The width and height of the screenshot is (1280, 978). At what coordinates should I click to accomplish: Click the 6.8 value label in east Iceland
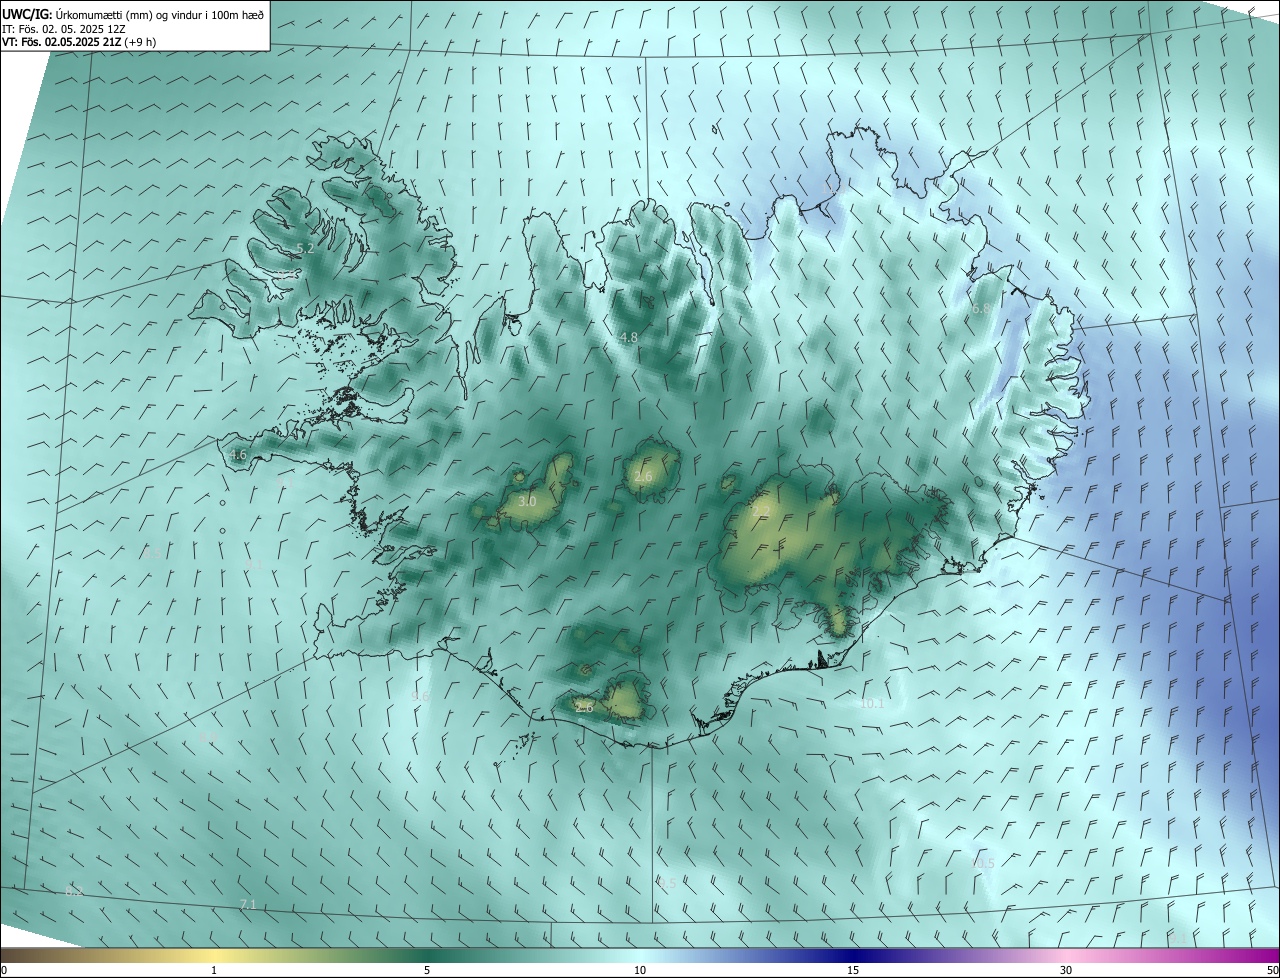(981, 309)
